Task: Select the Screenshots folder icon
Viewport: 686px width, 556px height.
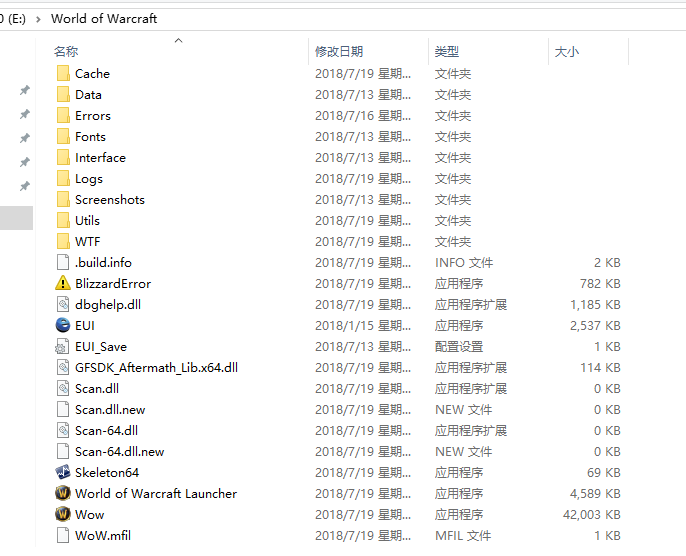Action: pyautogui.click(x=63, y=199)
